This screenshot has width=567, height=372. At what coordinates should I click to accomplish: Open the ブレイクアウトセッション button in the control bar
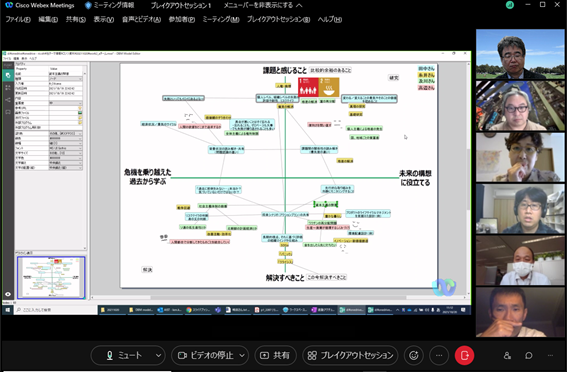350,356
